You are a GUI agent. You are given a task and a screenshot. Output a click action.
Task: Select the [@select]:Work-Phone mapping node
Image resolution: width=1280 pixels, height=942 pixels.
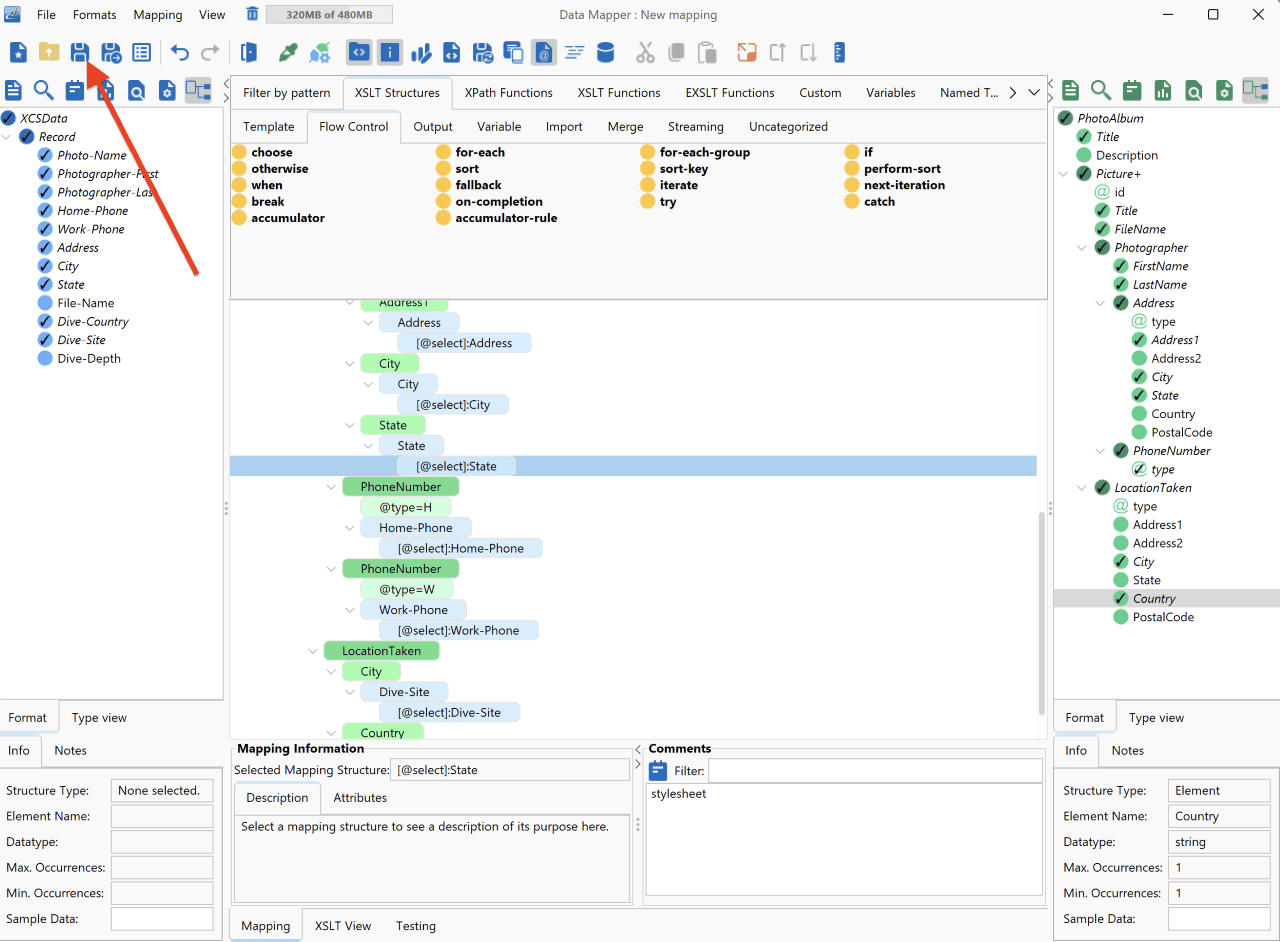point(458,631)
